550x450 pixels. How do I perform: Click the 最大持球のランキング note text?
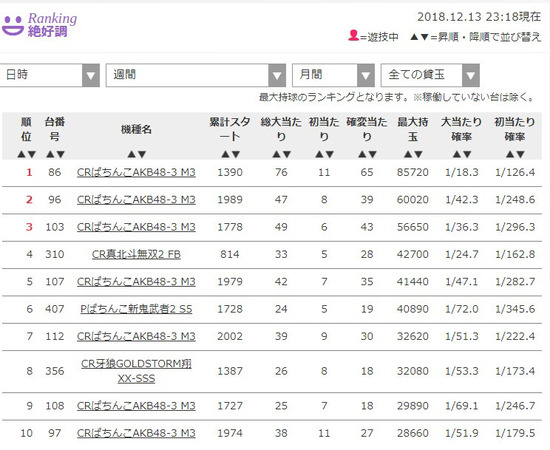(x=396, y=97)
